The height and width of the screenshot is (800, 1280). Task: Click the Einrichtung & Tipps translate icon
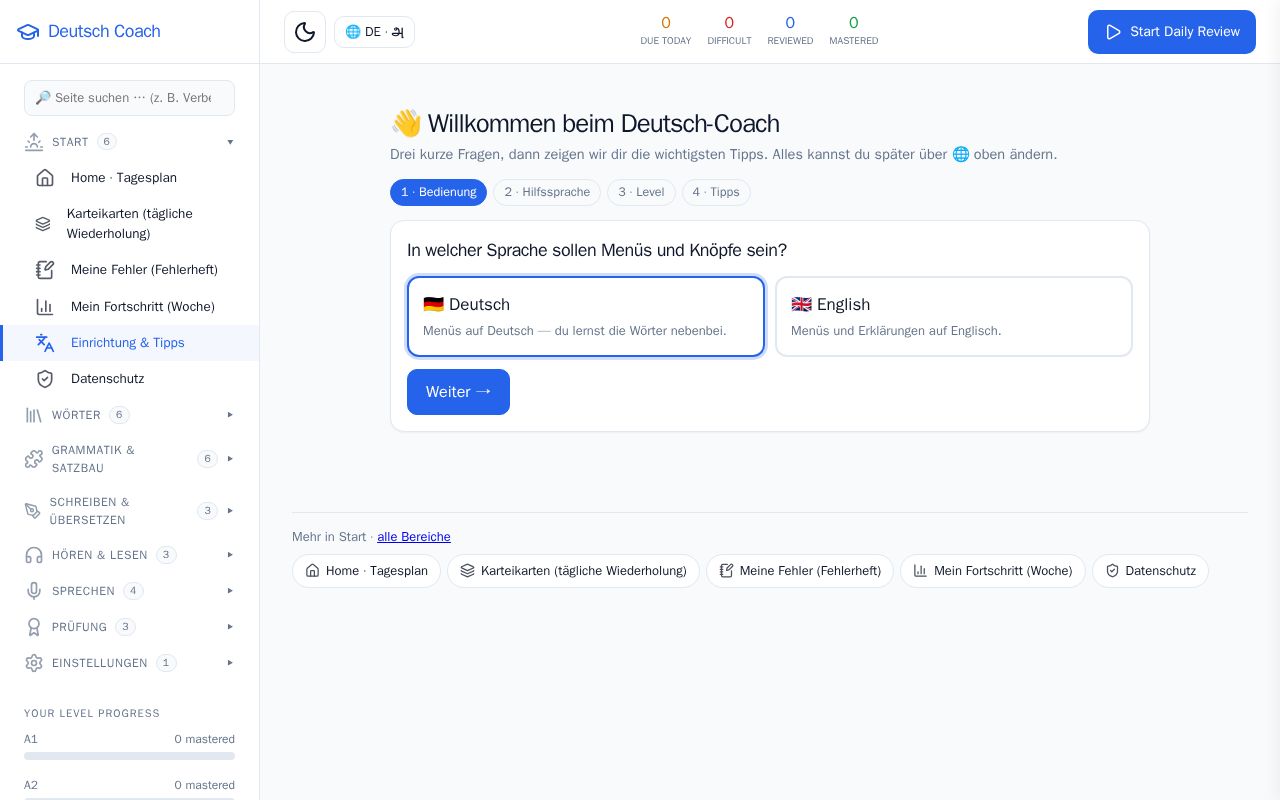point(45,343)
